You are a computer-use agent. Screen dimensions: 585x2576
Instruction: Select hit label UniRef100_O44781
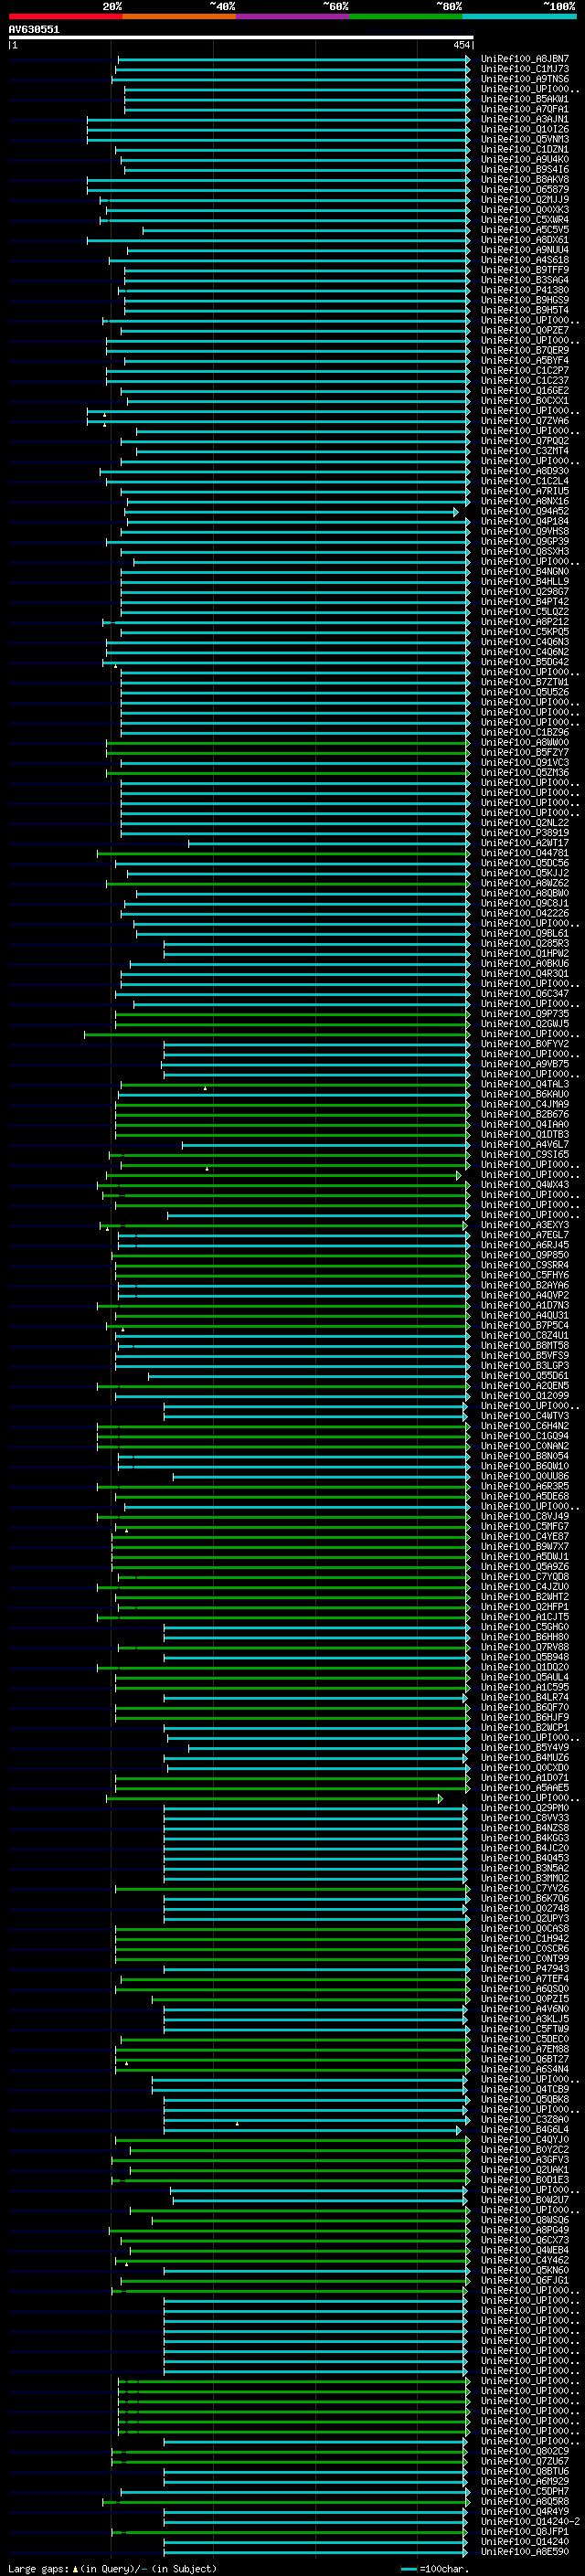[x=525, y=853]
